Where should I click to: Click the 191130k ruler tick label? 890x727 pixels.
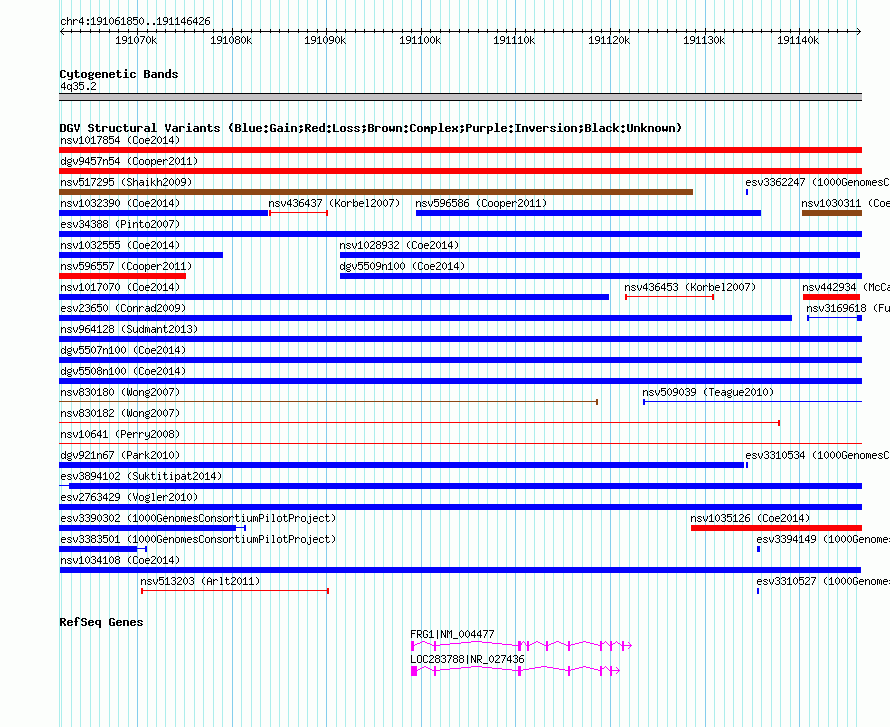coord(704,40)
